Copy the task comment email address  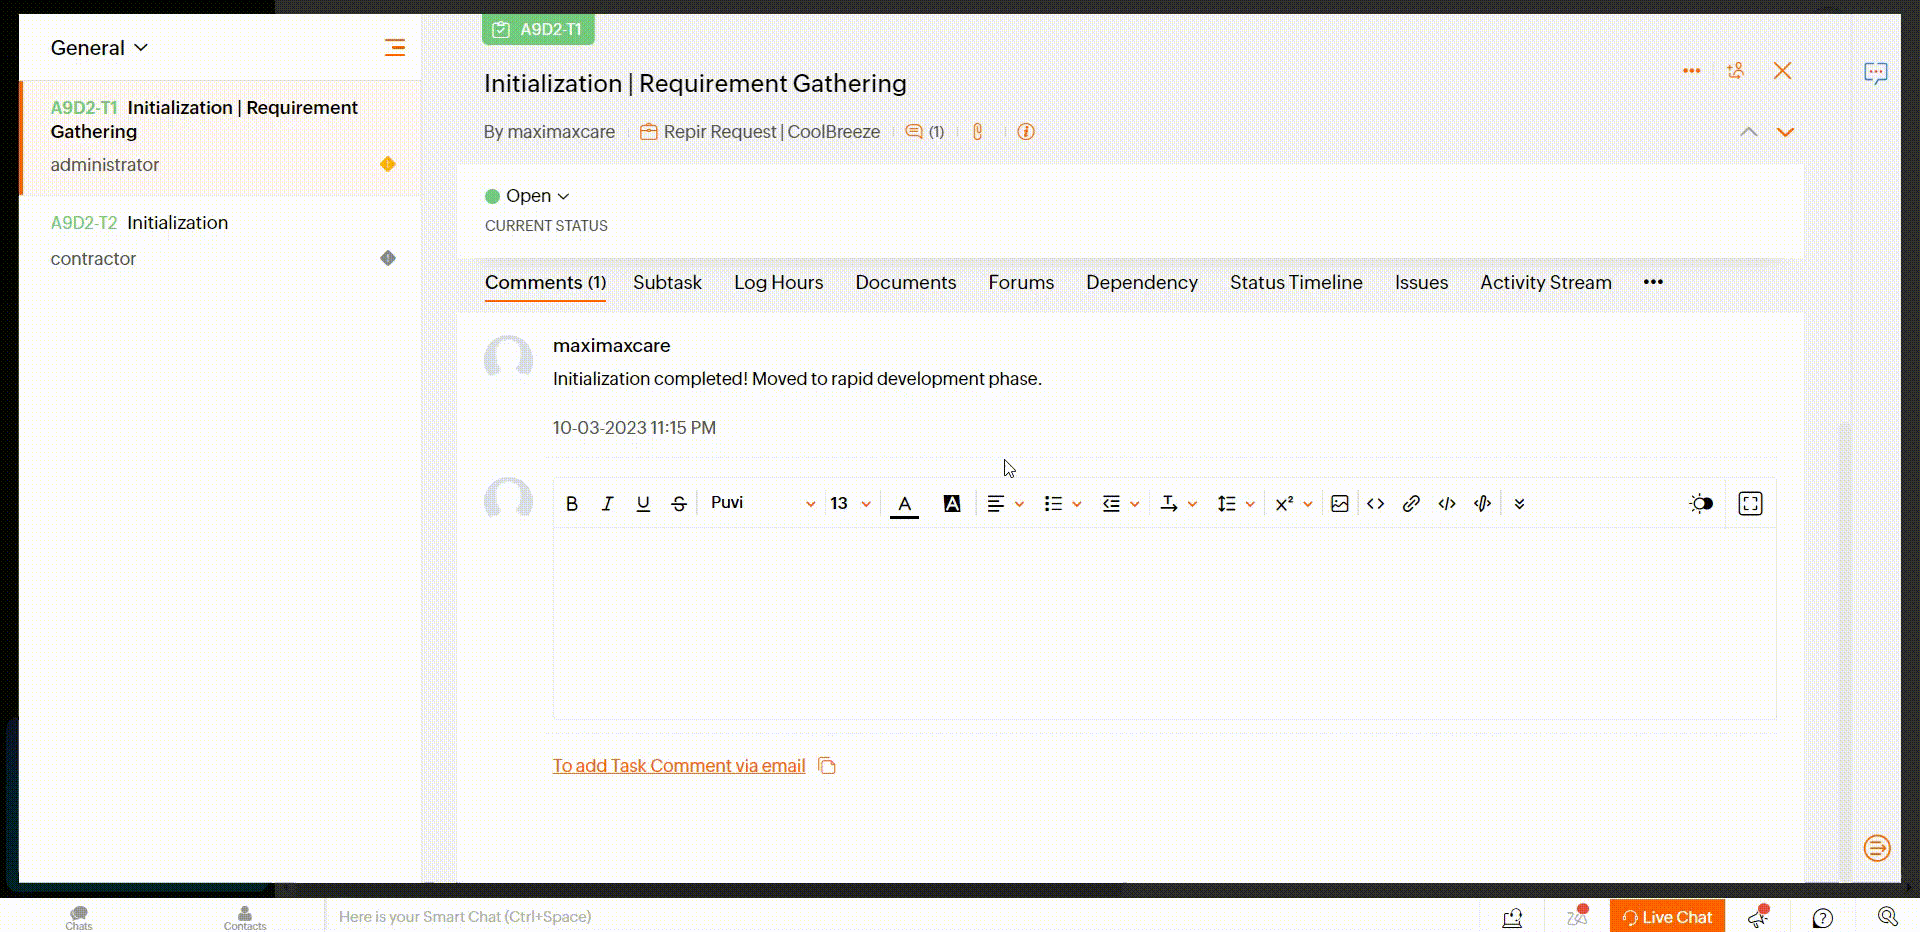tap(827, 766)
